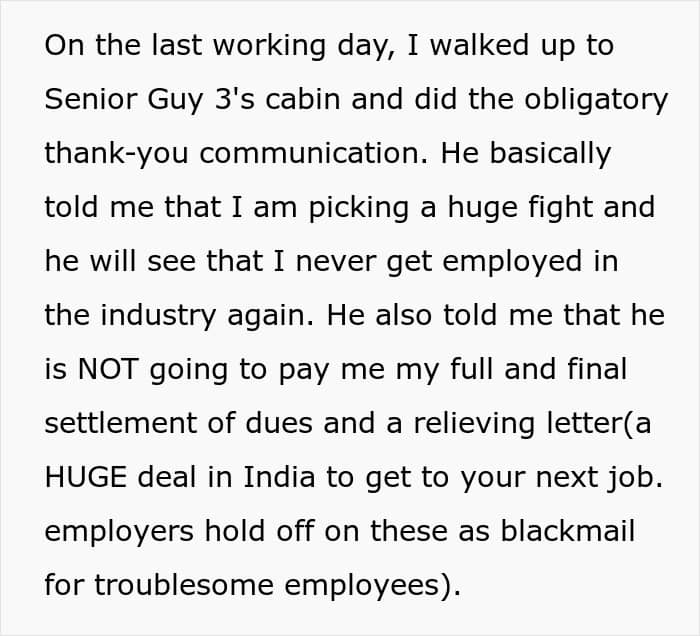Image resolution: width=700 pixels, height=636 pixels.
Task: Click on the word "troublesome"
Action: (183, 585)
